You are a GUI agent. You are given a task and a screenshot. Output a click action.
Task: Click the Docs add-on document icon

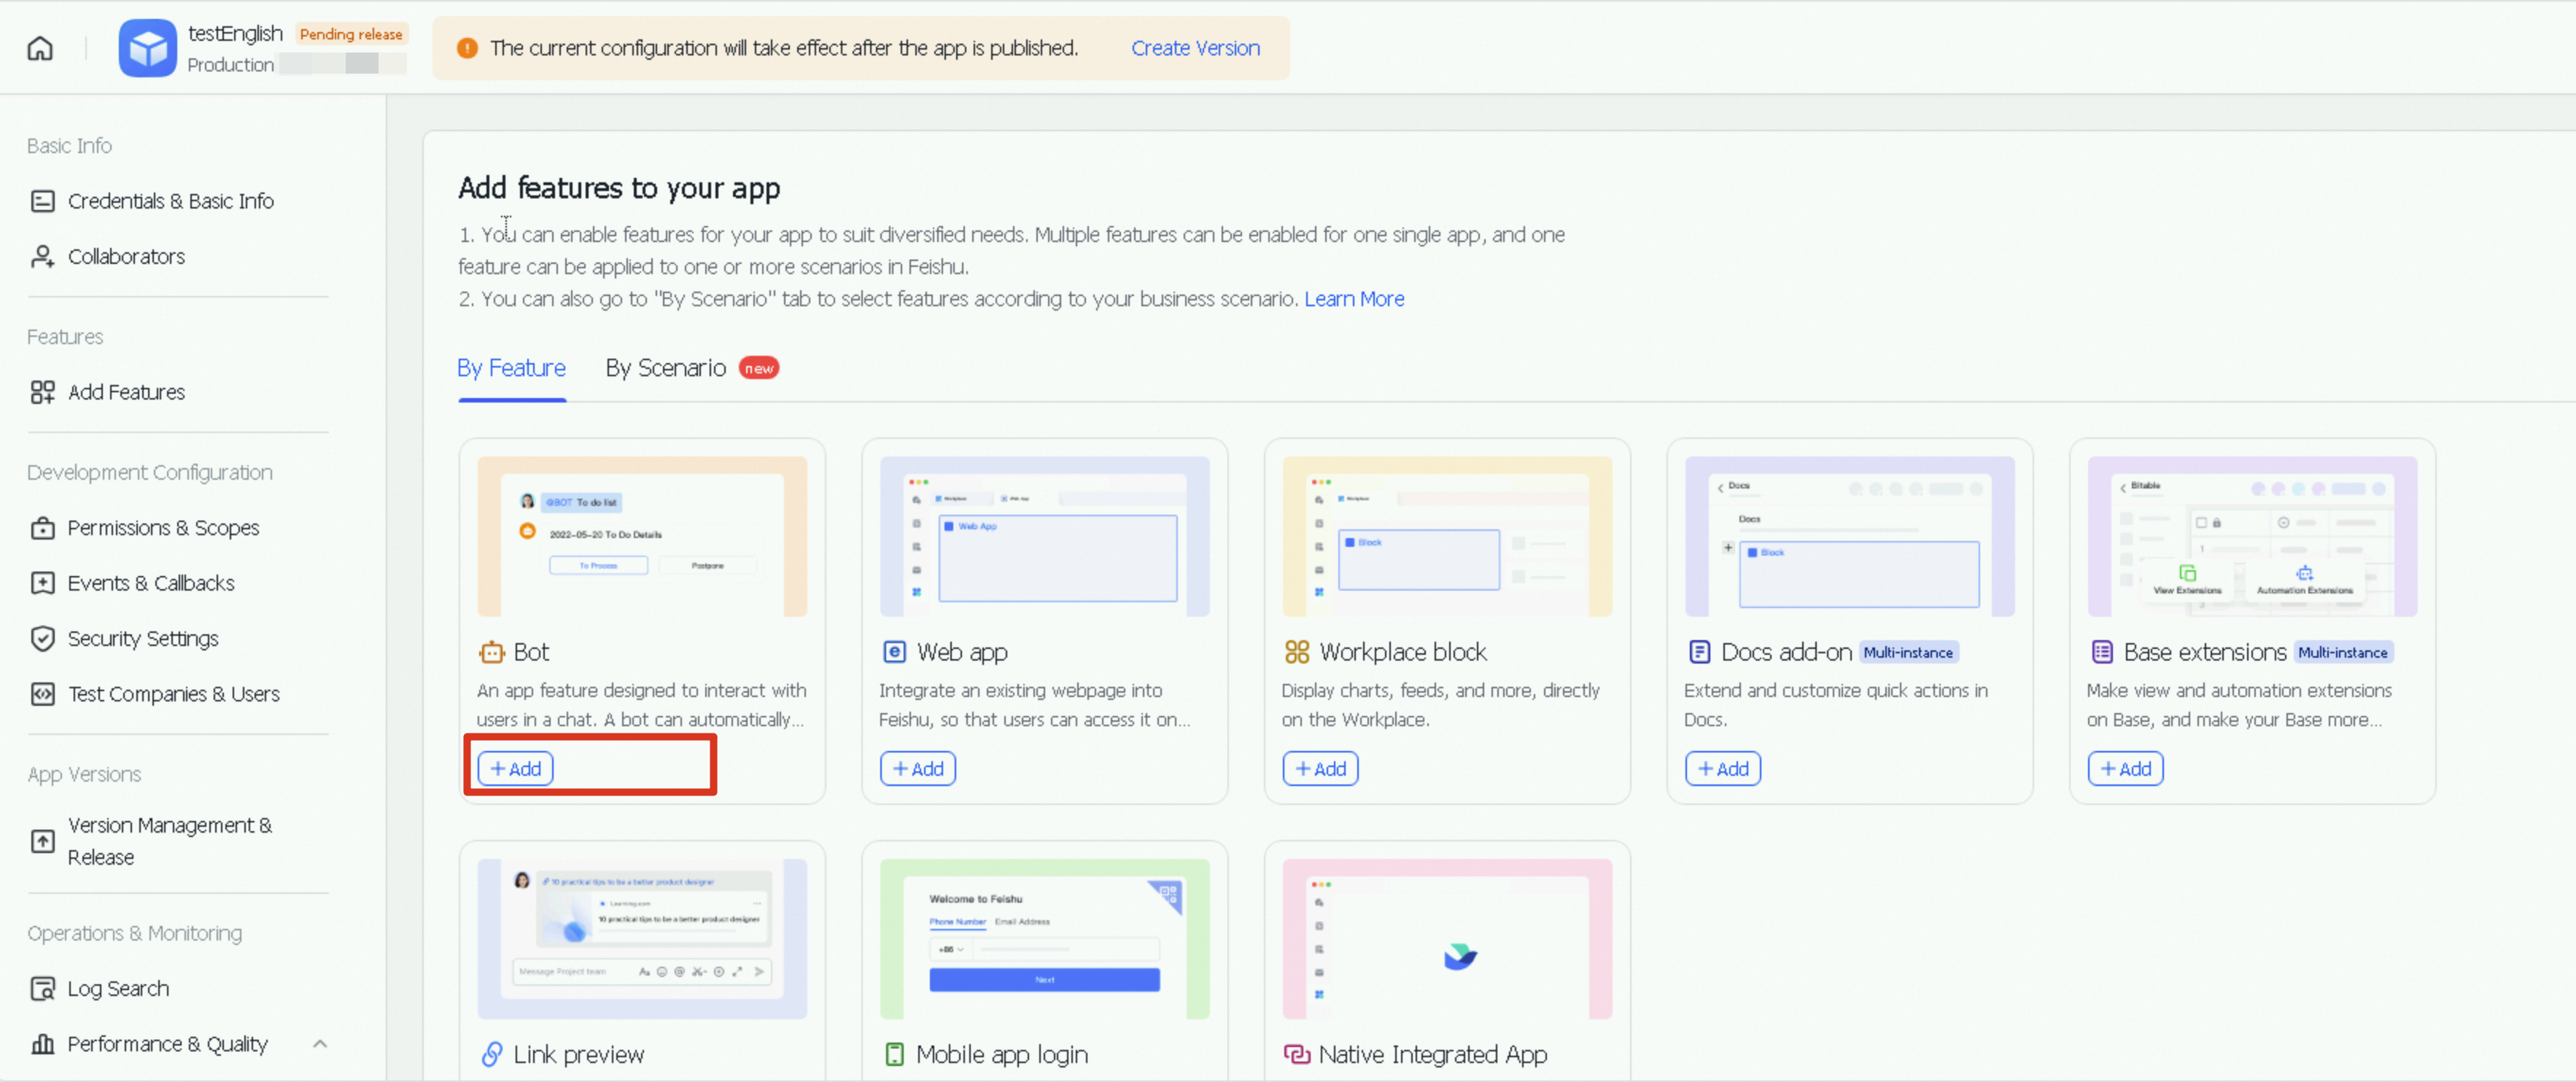(1699, 653)
